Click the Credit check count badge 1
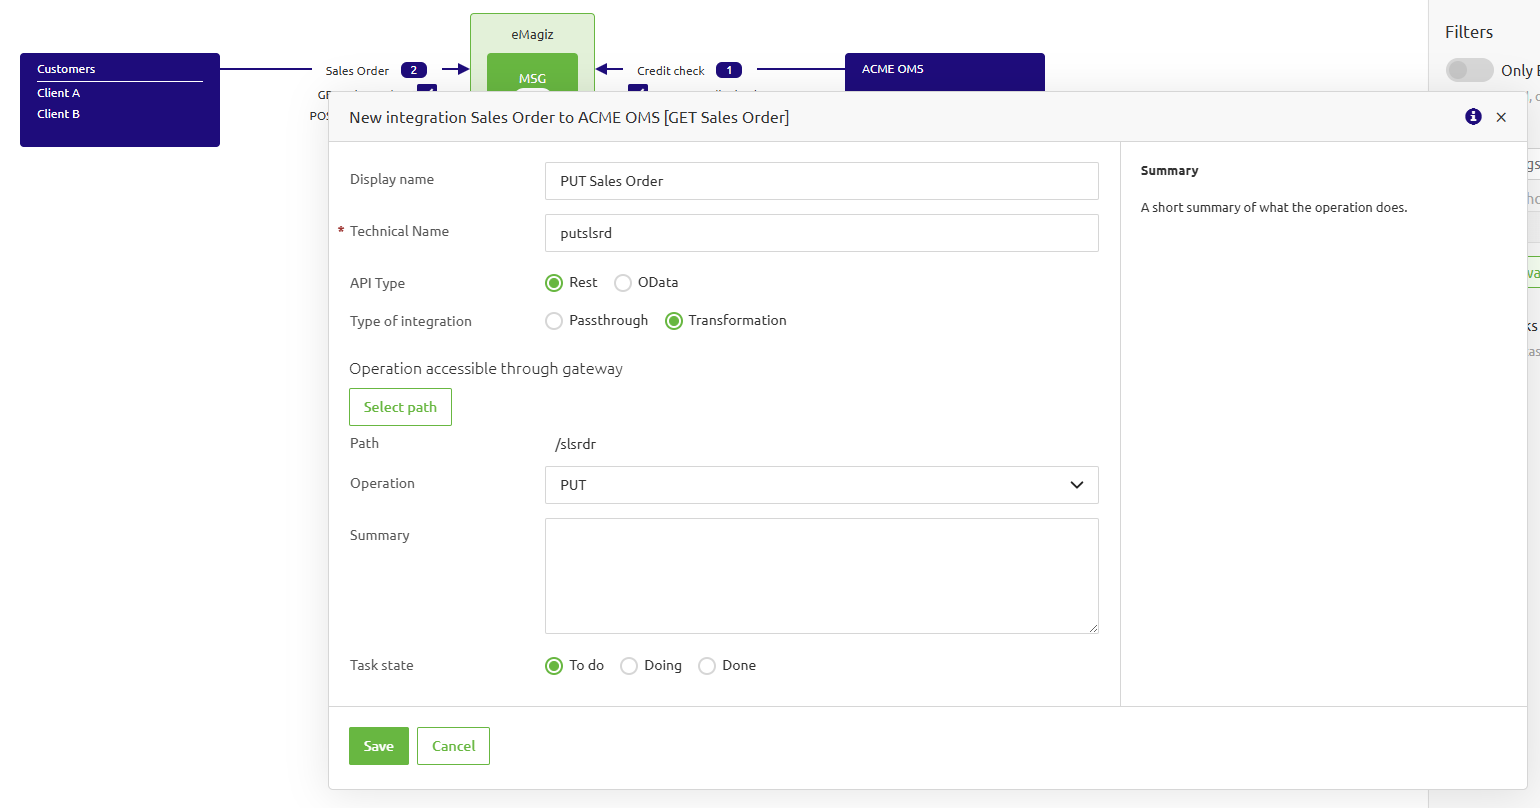 click(x=729, y=70)
